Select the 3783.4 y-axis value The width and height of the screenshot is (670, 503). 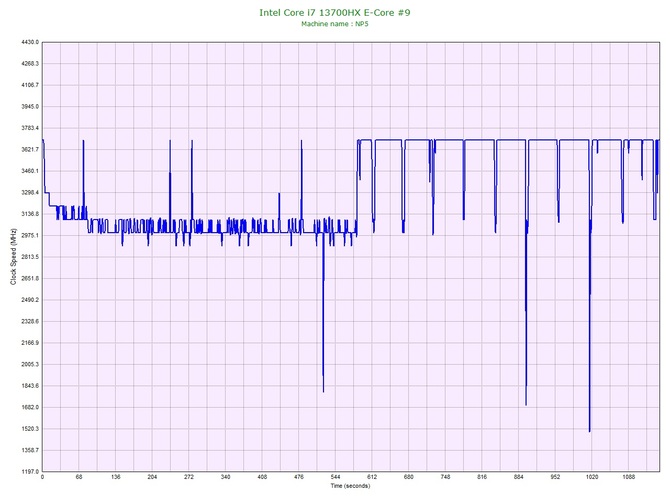click(30, 128)
